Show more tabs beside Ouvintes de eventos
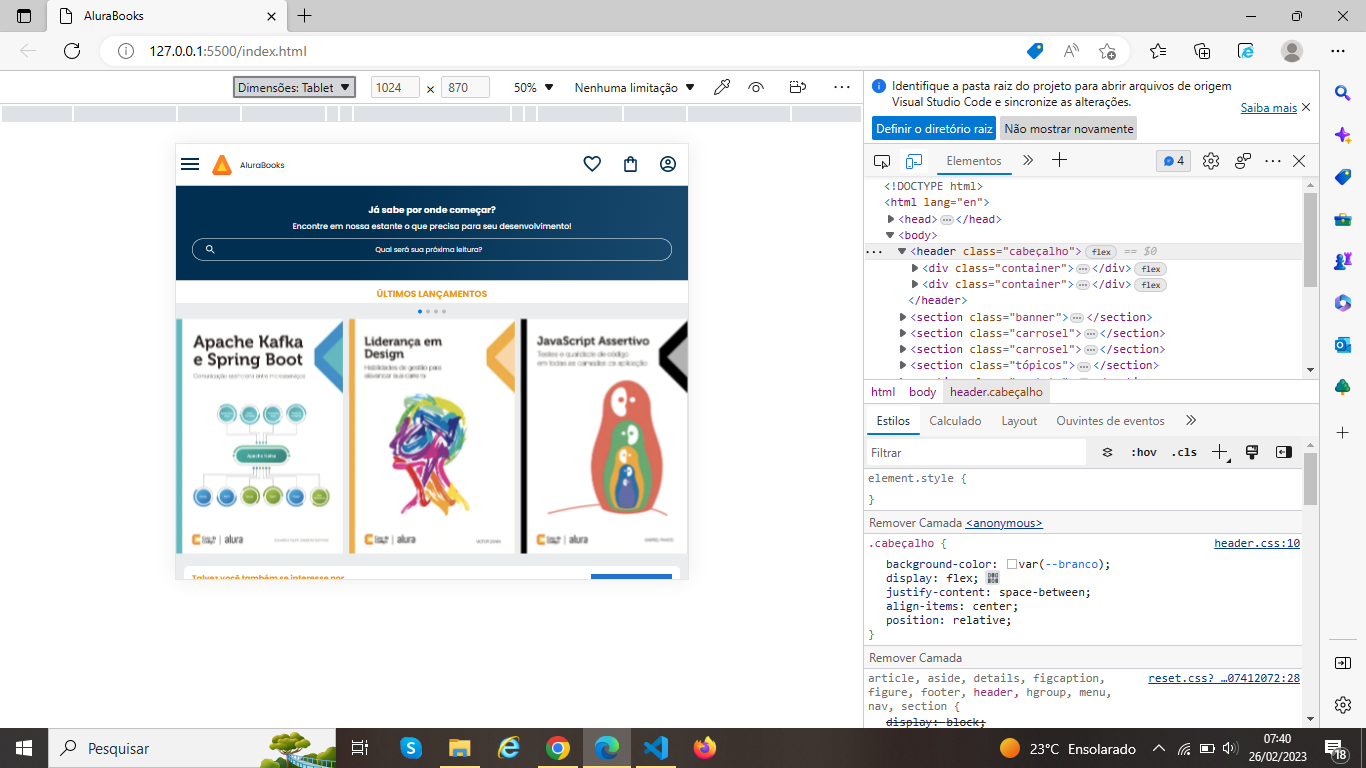The image size is (1366, 768). (x=1190, y=421)
